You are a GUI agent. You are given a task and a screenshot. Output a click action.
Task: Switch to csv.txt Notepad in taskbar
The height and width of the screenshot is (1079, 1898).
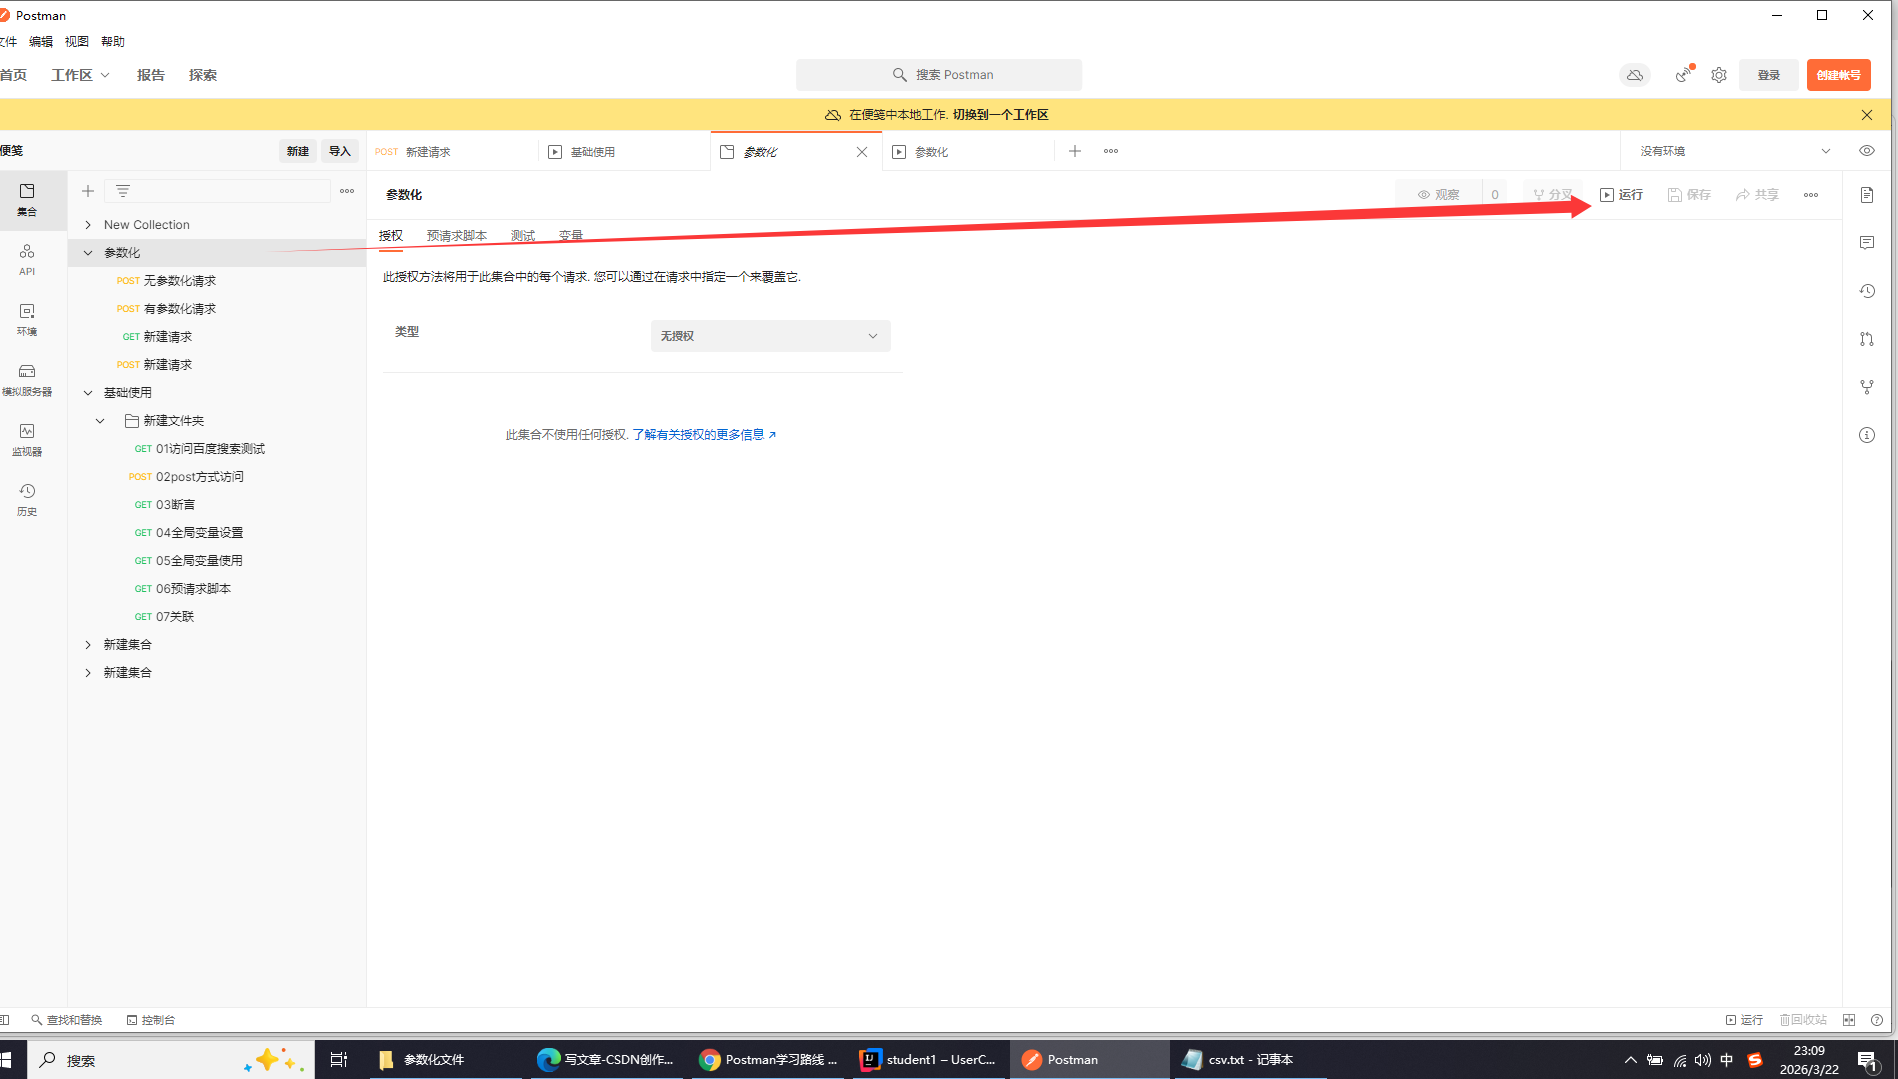[x=1249, y=1060]
